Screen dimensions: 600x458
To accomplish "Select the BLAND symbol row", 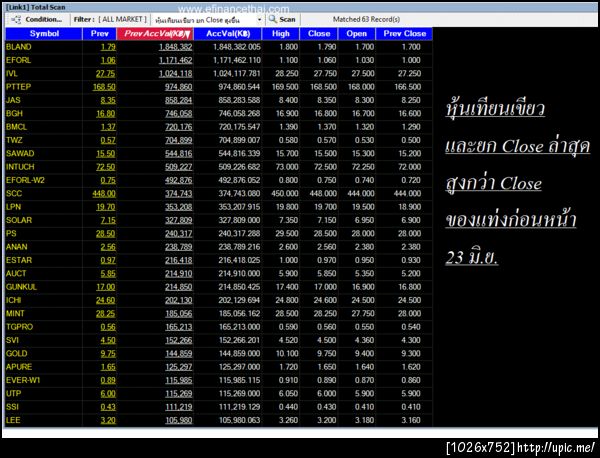I will 19,47.
